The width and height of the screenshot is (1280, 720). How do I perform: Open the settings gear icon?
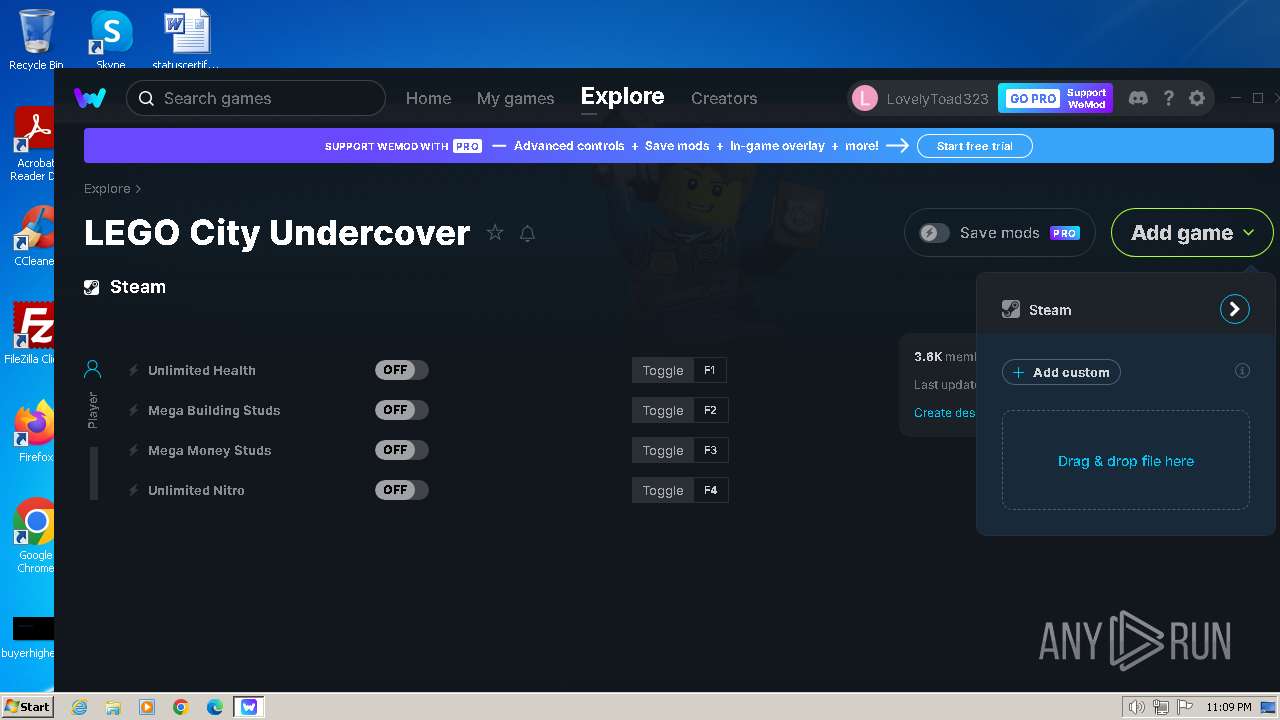[1197, 98]
